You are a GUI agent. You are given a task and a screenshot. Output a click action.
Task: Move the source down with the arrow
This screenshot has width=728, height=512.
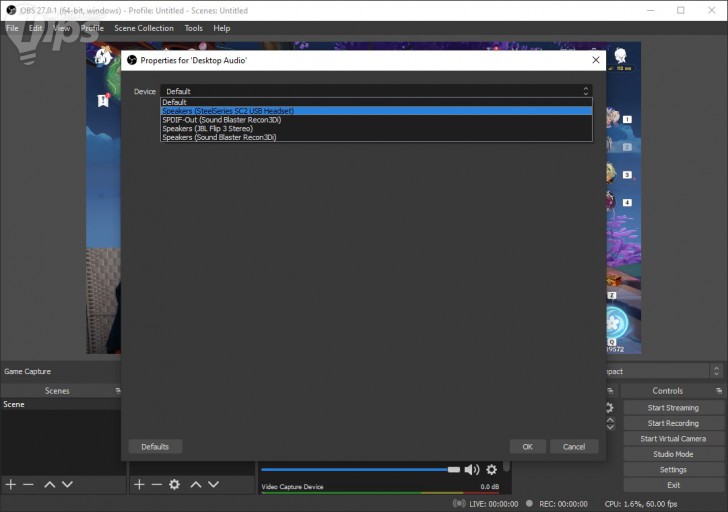pyautogui.click(x=214, y=485)
